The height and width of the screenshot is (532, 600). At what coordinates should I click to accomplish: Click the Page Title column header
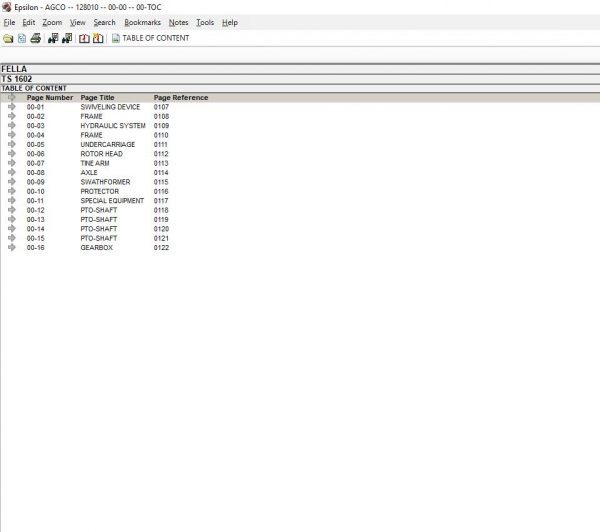point(97,98)
